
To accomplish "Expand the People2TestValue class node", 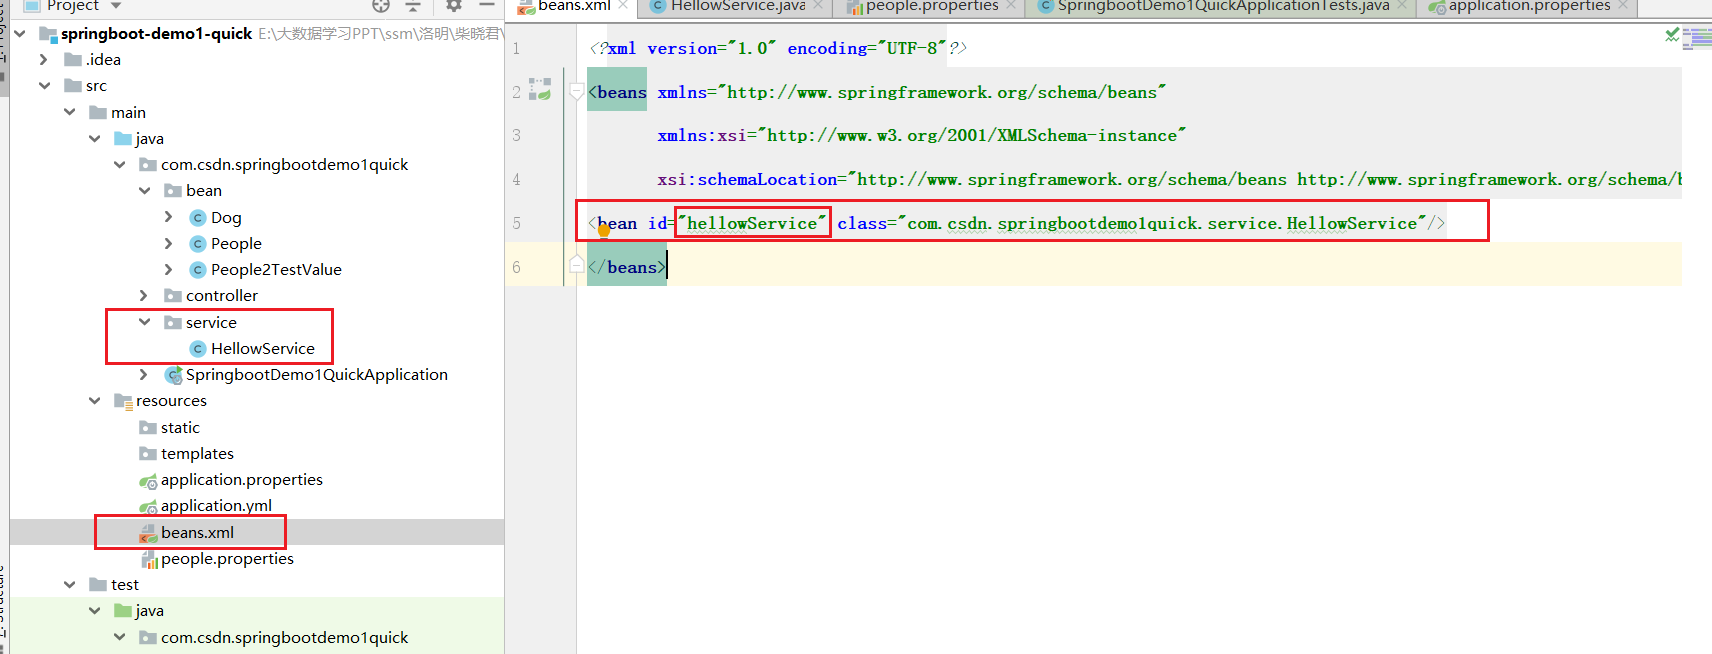I will click(x=169, y=270).
